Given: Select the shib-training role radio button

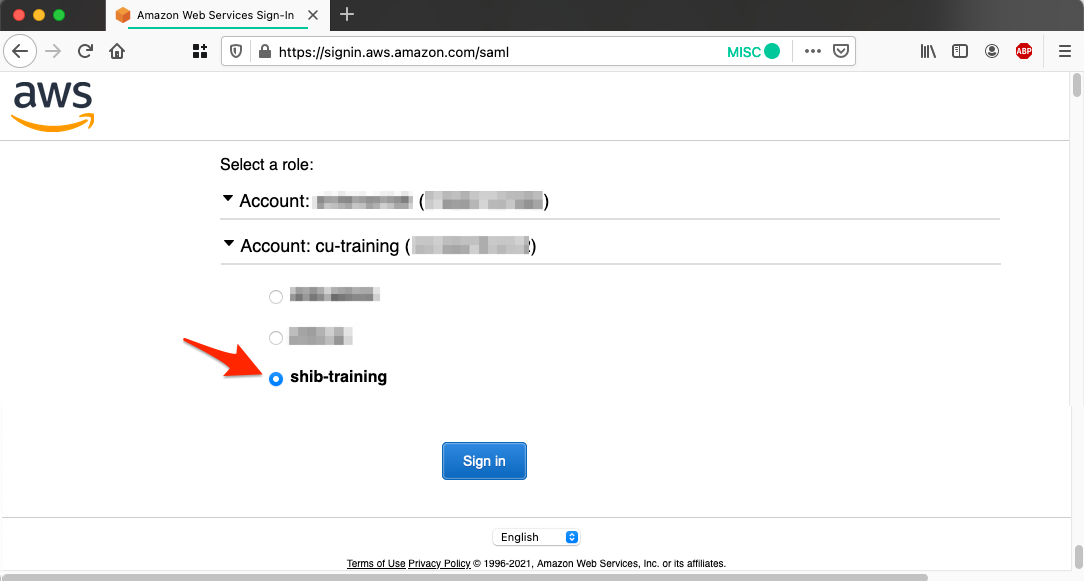Looking at the screenshot, I should click(276, 379).
